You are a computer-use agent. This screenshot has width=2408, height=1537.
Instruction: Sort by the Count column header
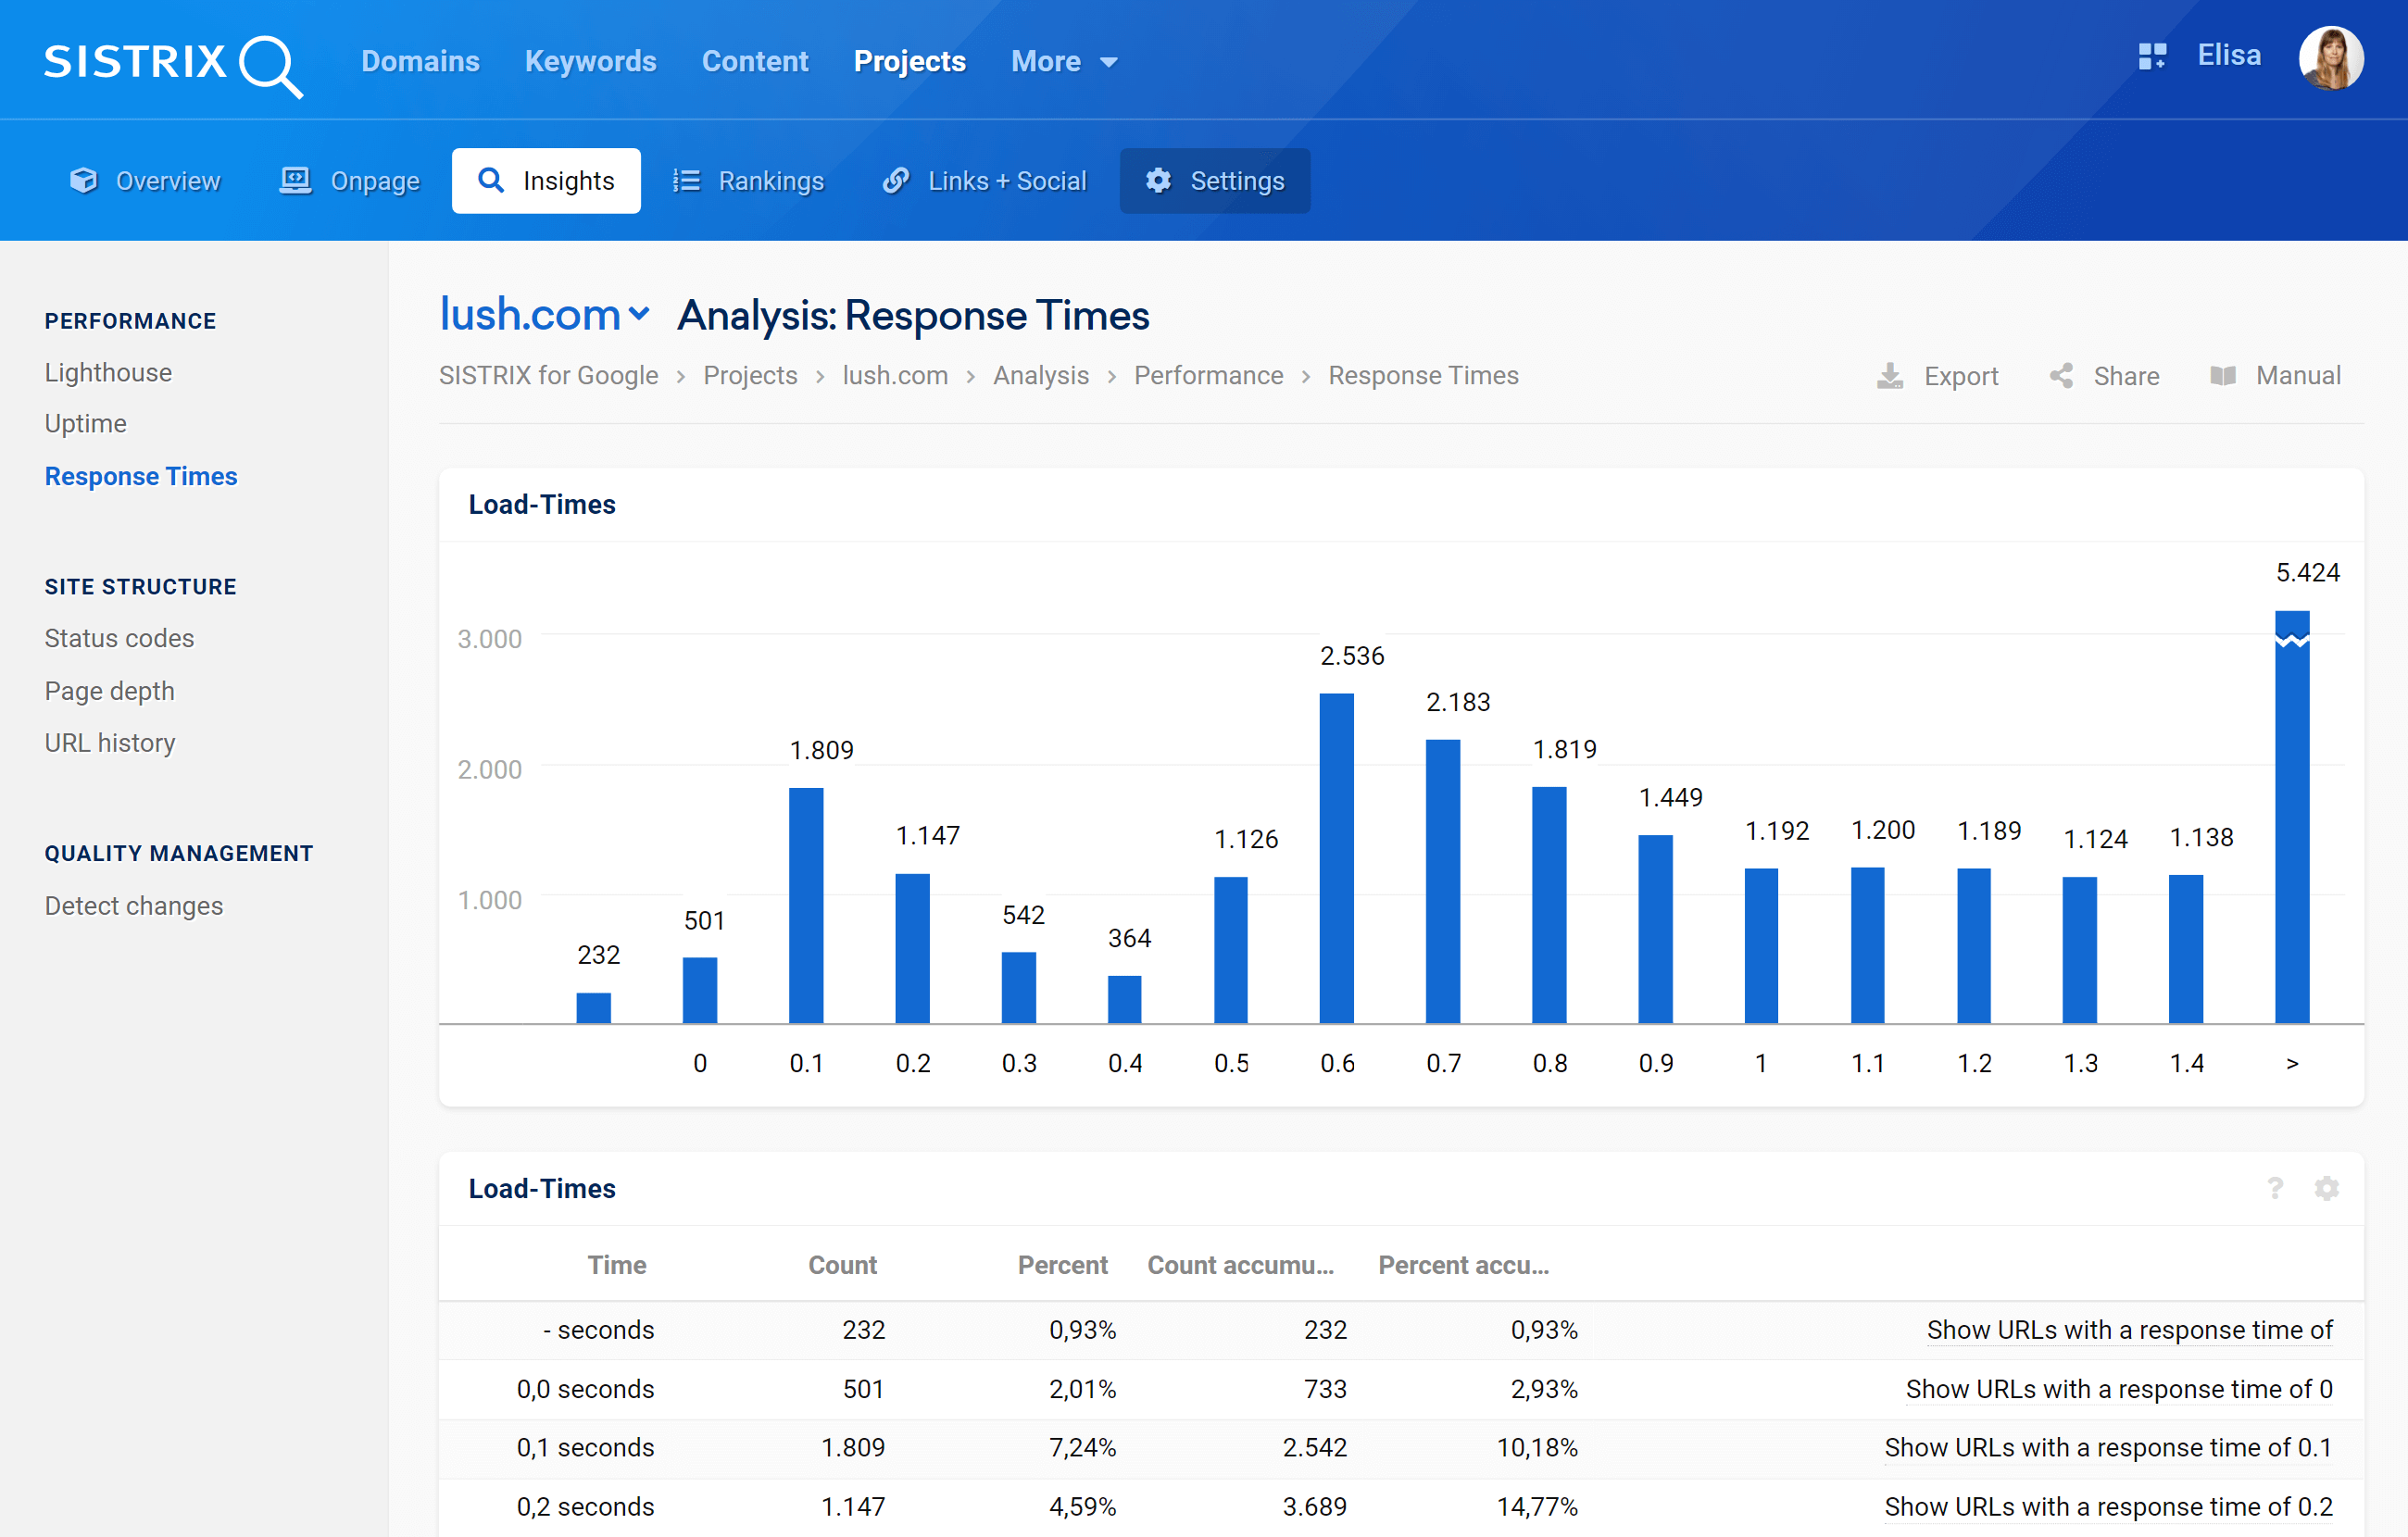point(842,1265)
